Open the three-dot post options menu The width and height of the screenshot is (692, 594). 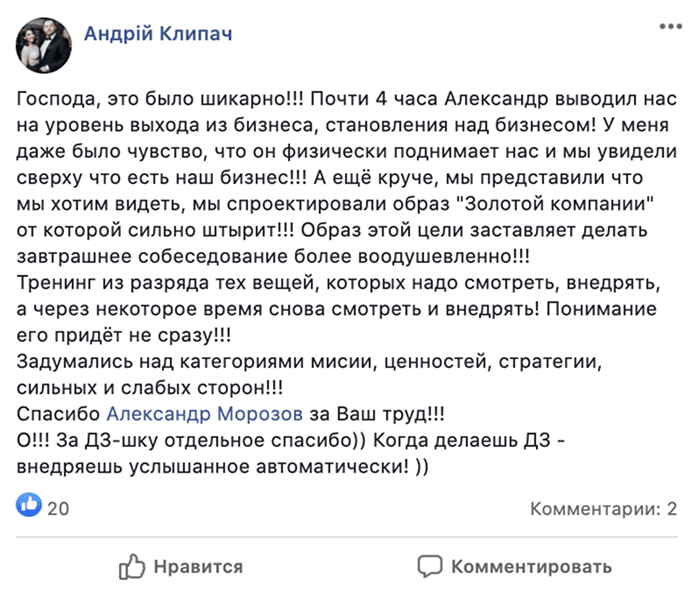point(665,28)
